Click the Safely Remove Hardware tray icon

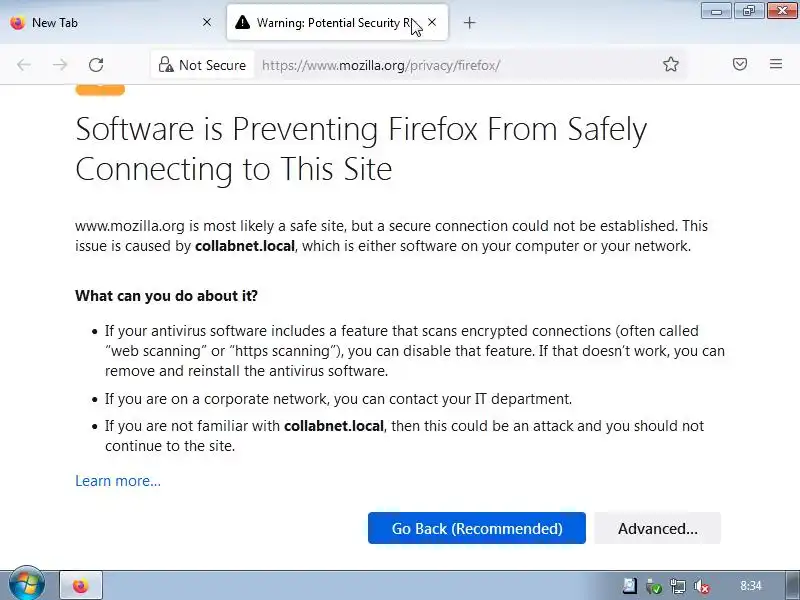654,586
